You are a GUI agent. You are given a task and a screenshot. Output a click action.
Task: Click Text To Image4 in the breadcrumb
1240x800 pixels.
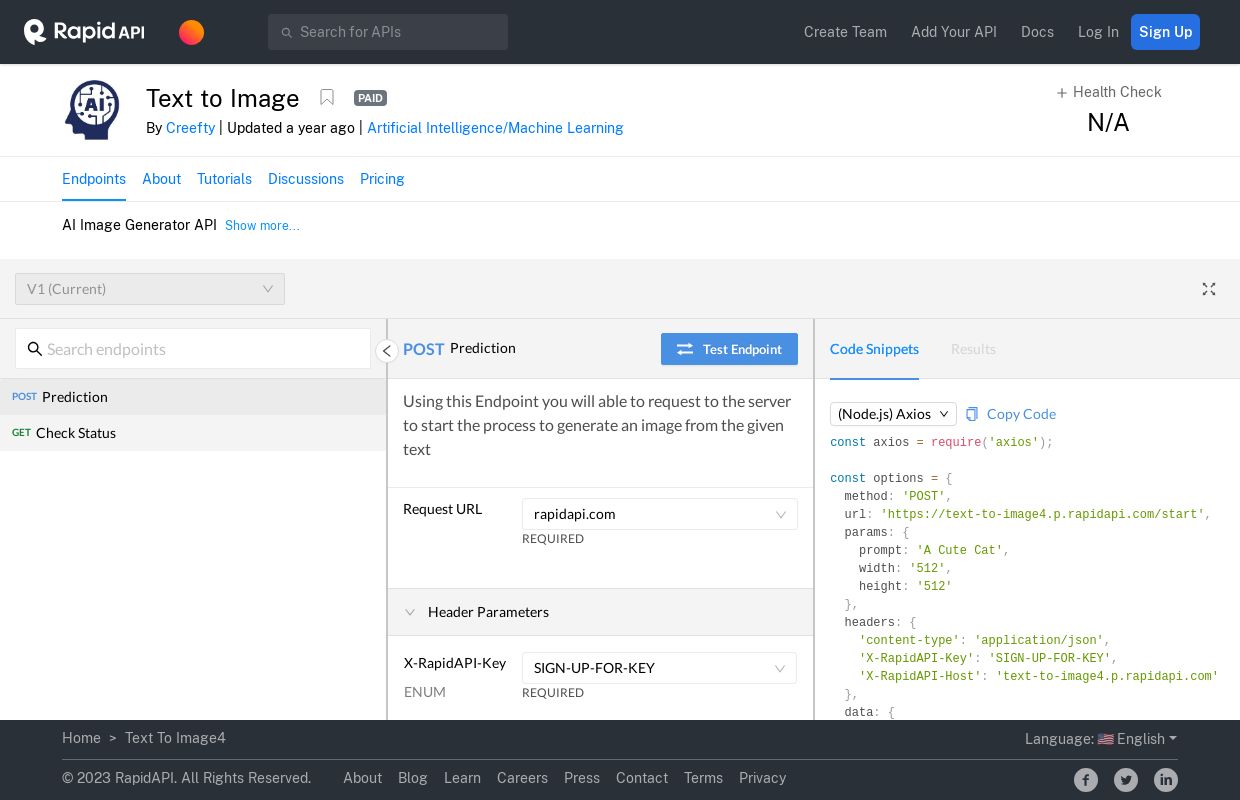tap(175, 738)
